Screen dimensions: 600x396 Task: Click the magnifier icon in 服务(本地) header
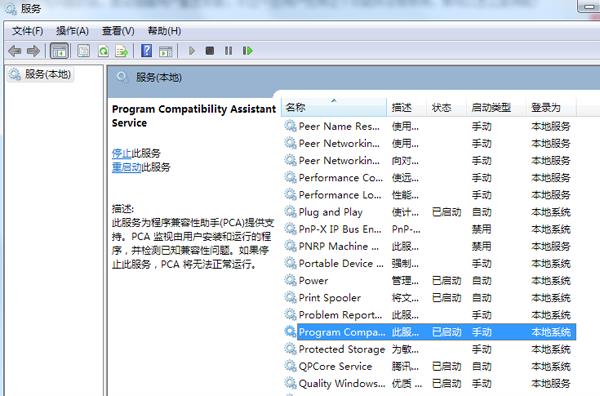tap(122, 77)
